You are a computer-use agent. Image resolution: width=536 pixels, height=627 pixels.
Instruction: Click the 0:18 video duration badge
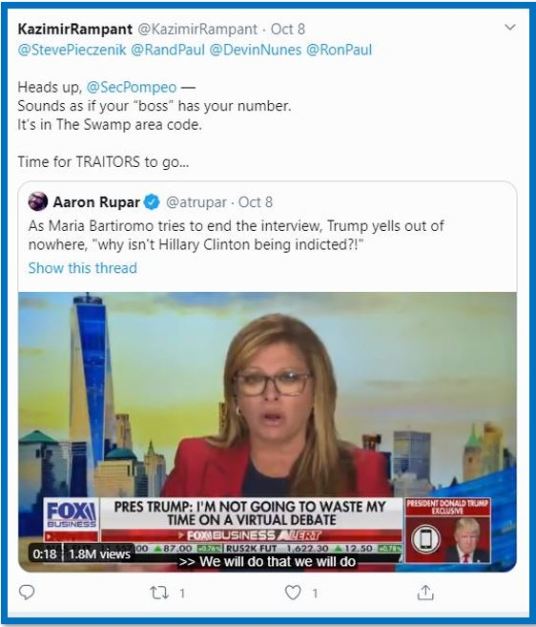45,554
